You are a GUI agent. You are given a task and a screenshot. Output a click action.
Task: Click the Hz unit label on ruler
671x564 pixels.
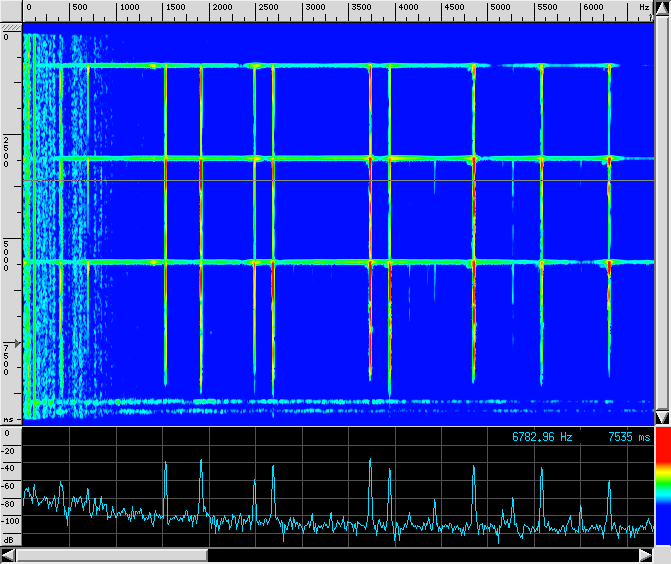coord(644,7)
